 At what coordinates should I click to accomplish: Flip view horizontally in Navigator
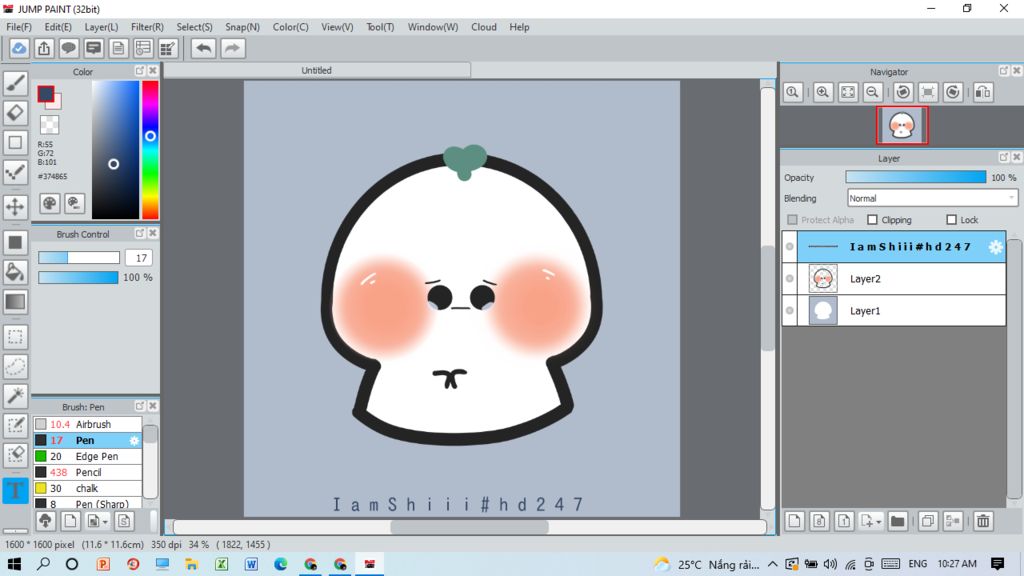pos(983,92)
